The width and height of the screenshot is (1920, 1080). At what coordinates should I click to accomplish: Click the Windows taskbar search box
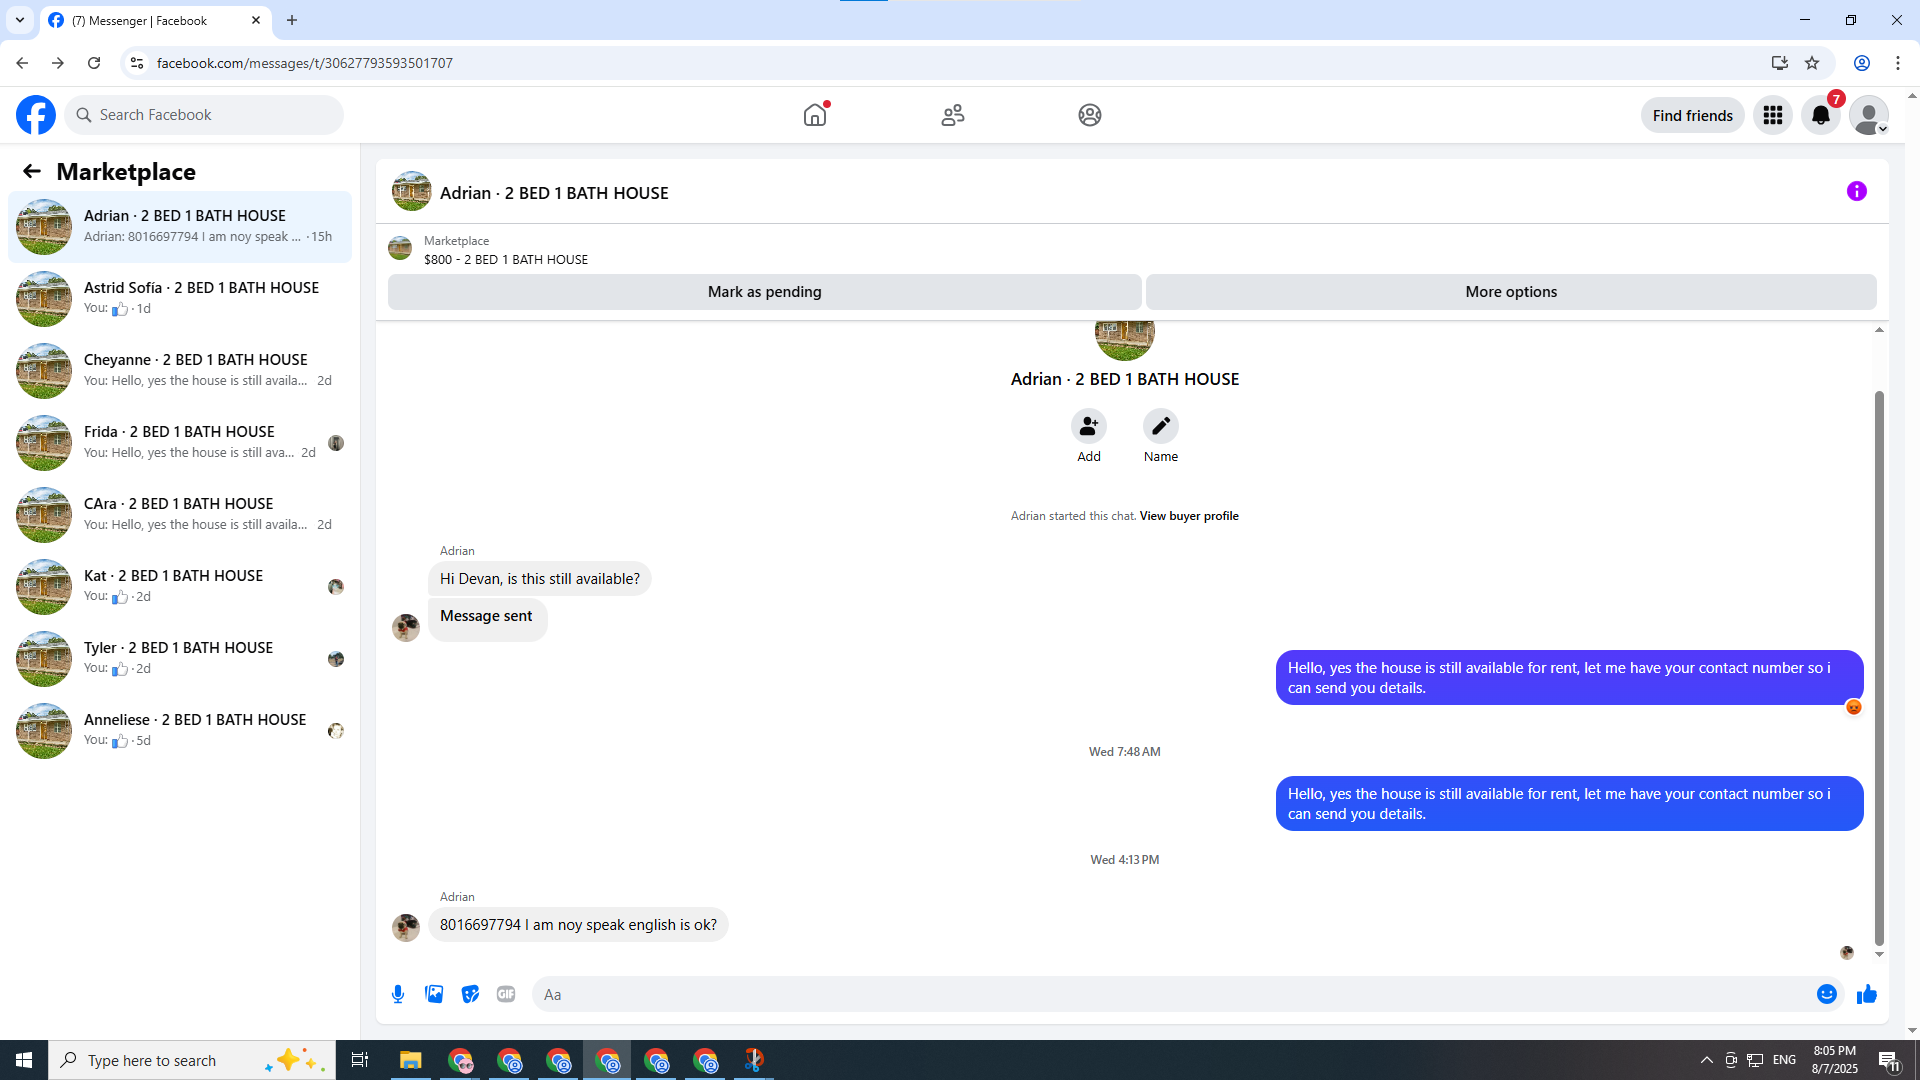coord(192,1060)
